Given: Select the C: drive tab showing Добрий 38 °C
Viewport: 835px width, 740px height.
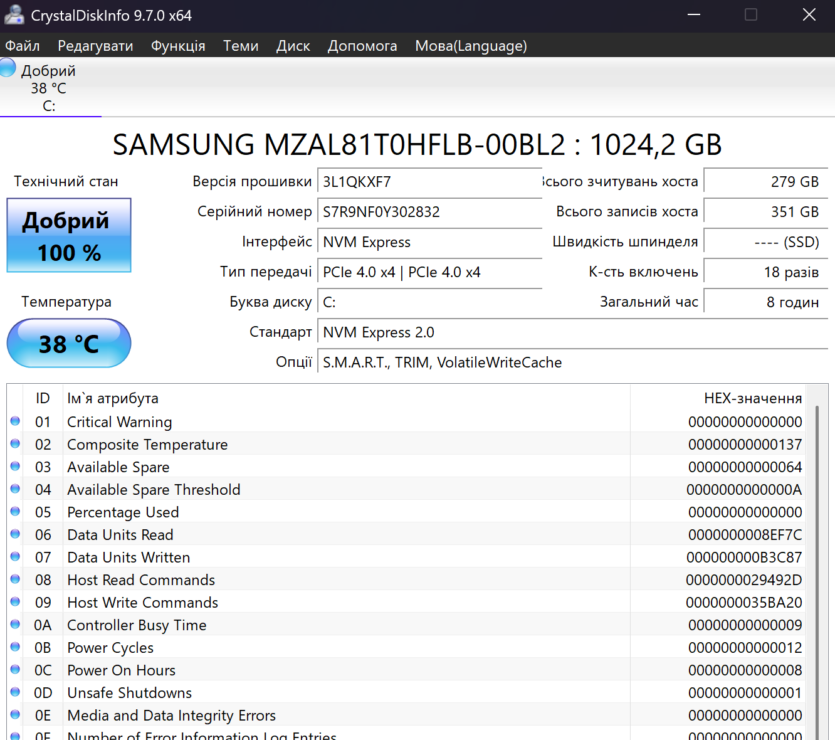Looking at the screenshot, I should pos(49,88).
